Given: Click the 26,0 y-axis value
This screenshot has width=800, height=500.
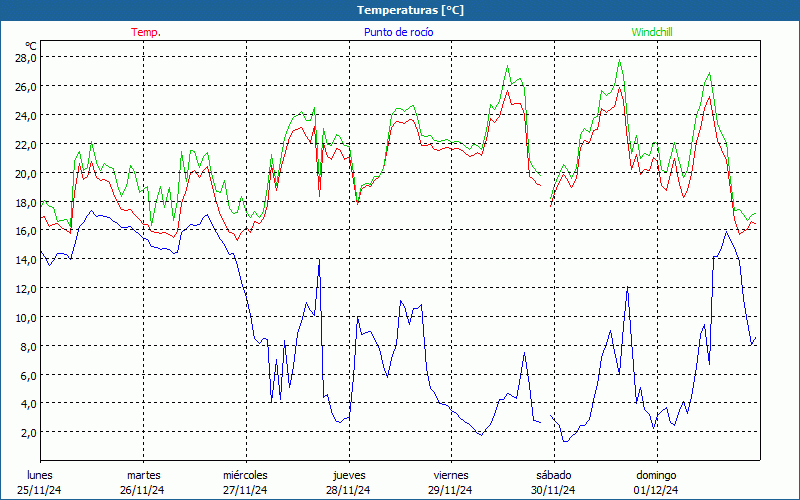Looking at the screenshot, I should tap(26, 86).
